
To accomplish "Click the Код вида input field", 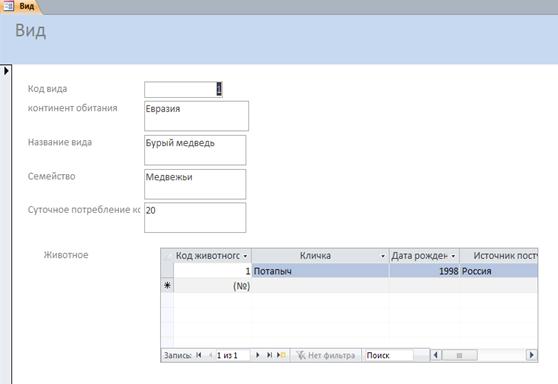I will [x=183, y=89].
